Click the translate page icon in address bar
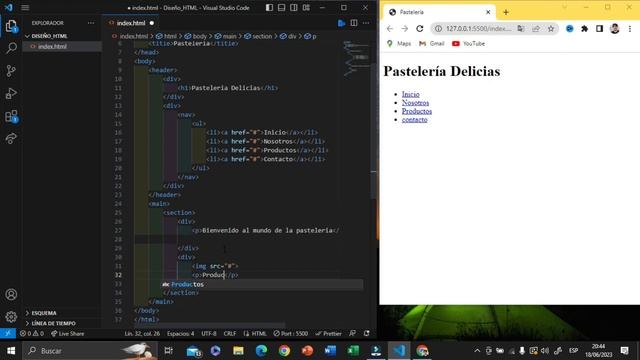This screenshot has width=640, height=360. [x=521, y=29]
